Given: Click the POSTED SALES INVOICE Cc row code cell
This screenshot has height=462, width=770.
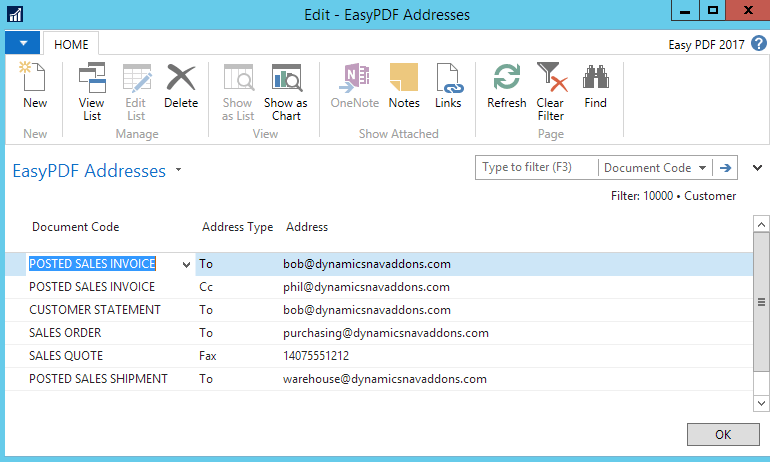Looking at the screenshot, I should click(x=92, y=287).
